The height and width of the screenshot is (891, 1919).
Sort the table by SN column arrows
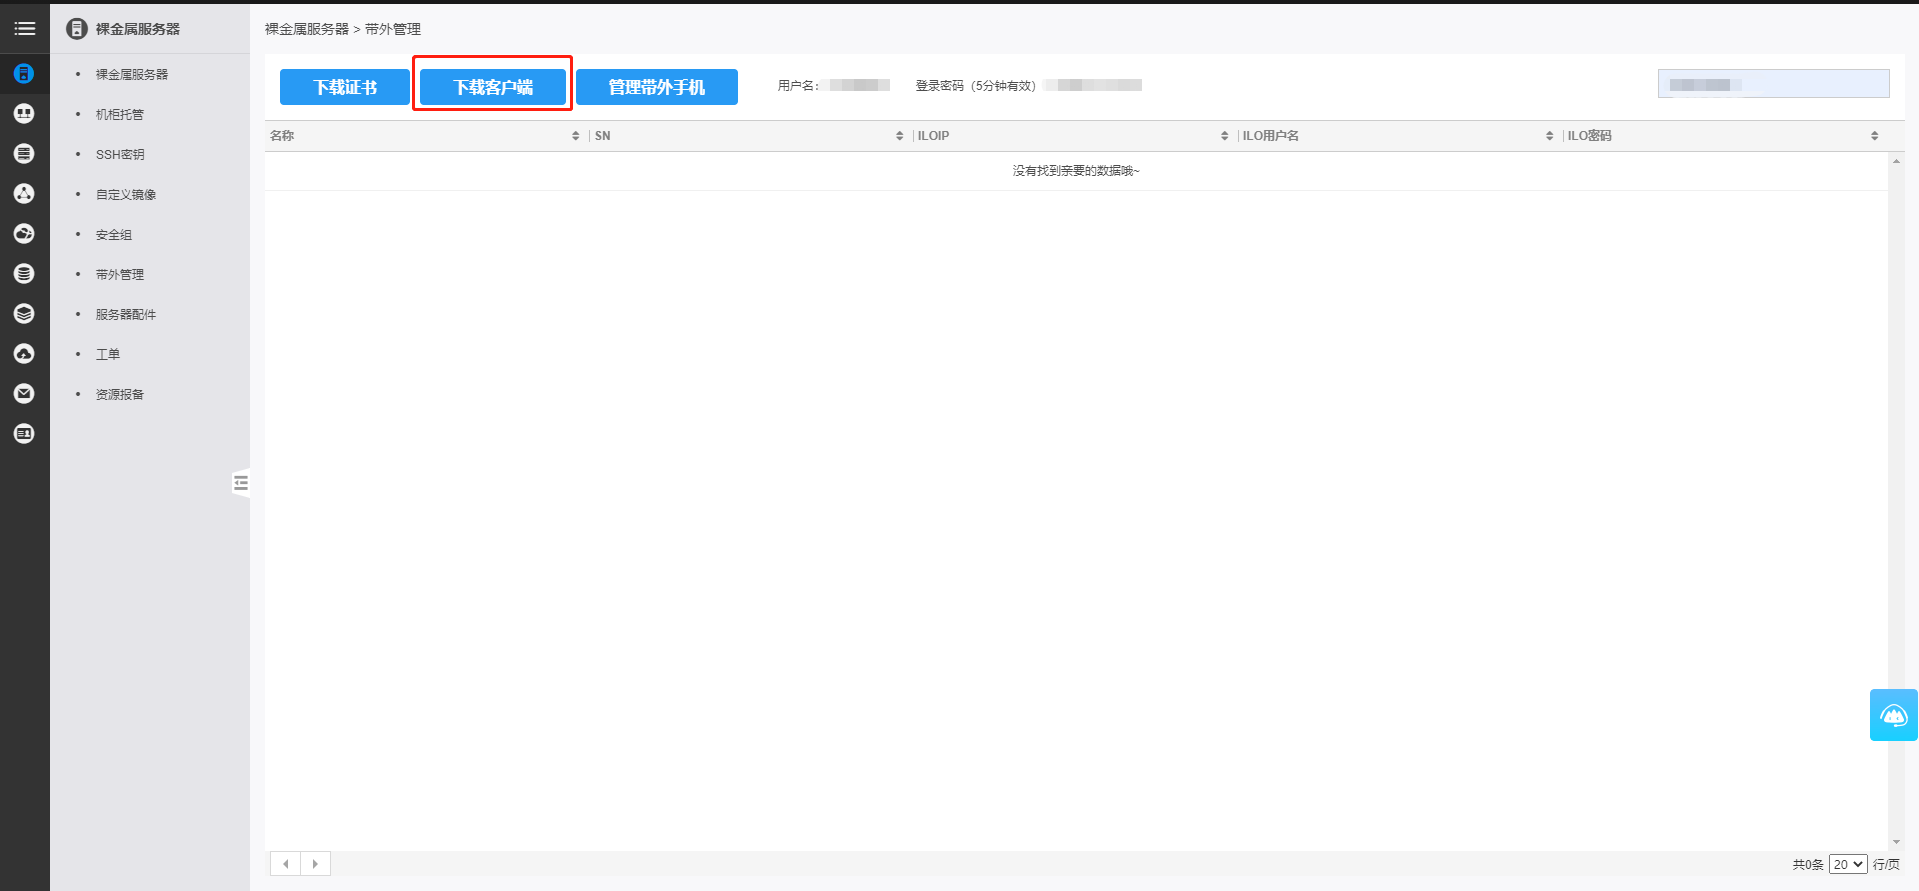[900, 136]
